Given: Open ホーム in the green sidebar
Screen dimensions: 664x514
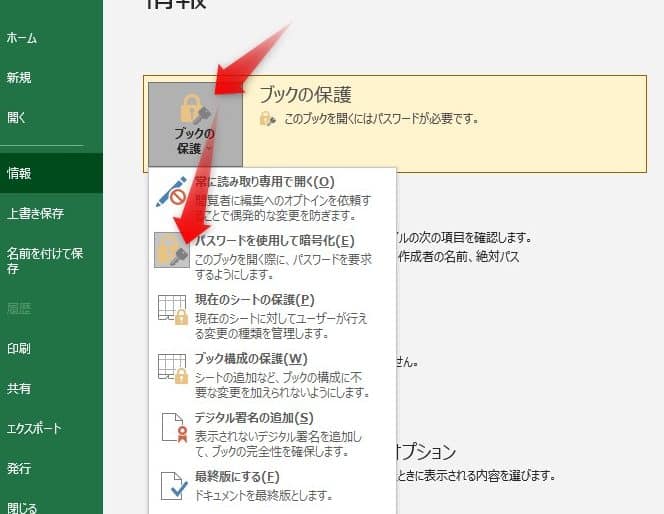Looking at the screenshot, I should [22, 38].
